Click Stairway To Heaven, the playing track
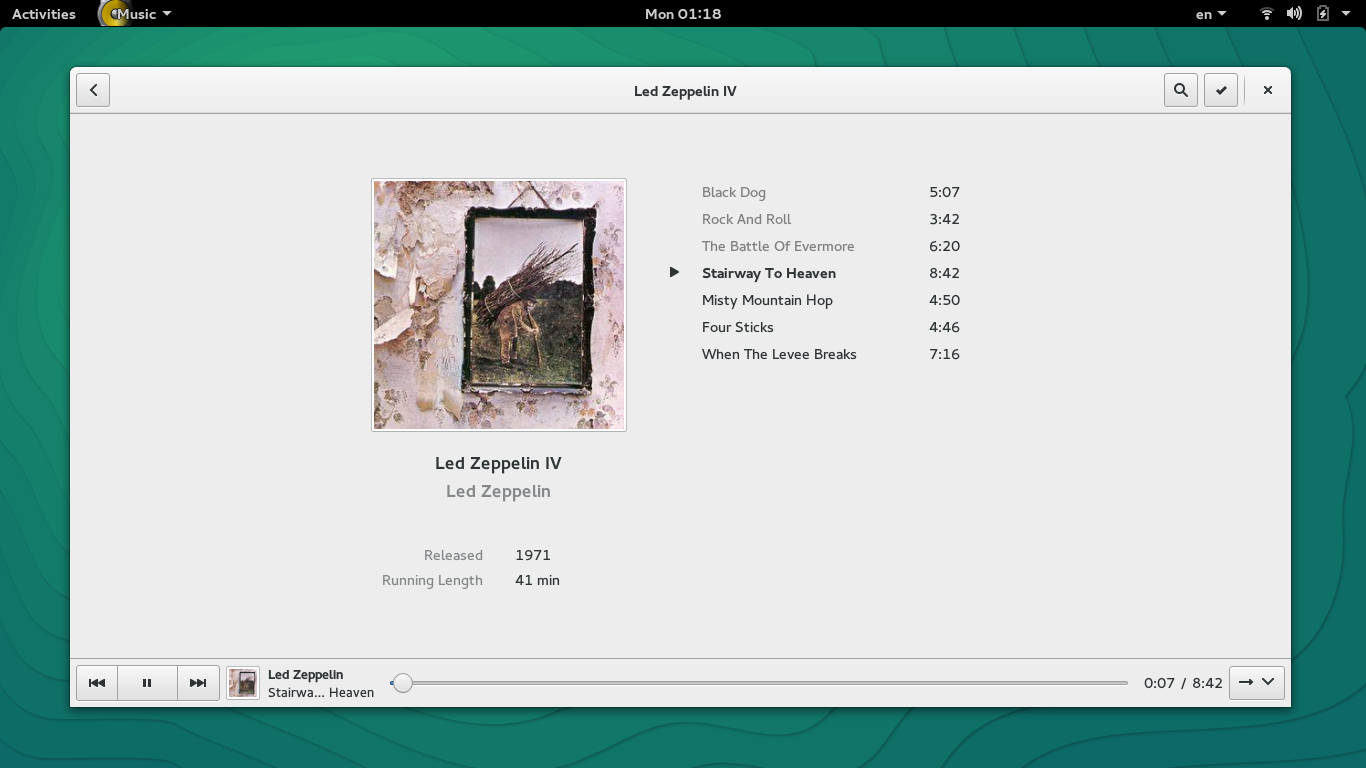1366x768 pixels. [768, 273]
